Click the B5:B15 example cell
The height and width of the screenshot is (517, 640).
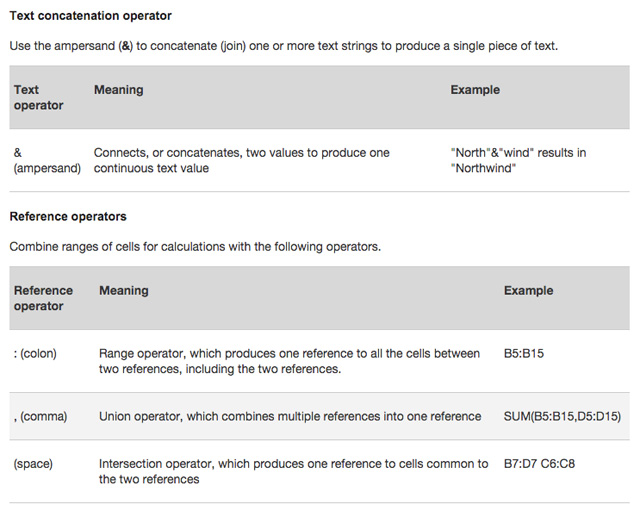(524, 353)
